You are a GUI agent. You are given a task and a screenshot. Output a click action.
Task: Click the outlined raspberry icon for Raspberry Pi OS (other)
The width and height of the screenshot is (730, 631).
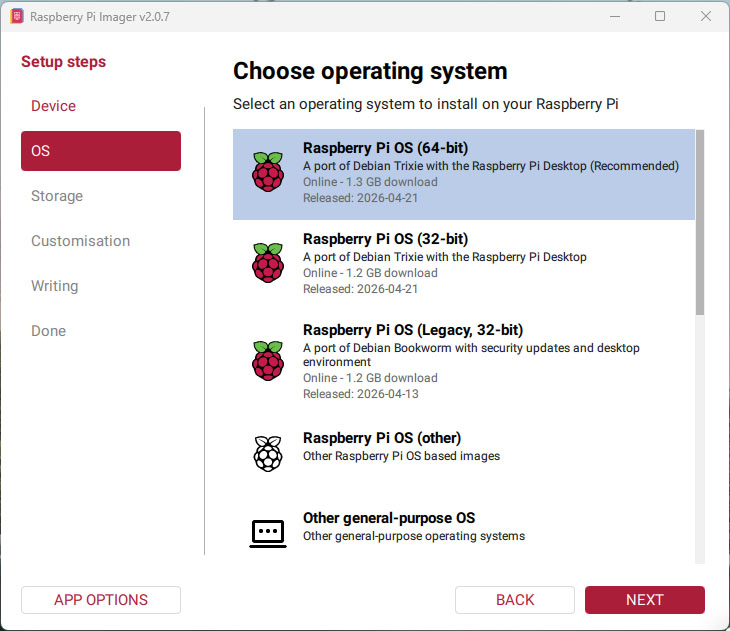click(268, 454)
